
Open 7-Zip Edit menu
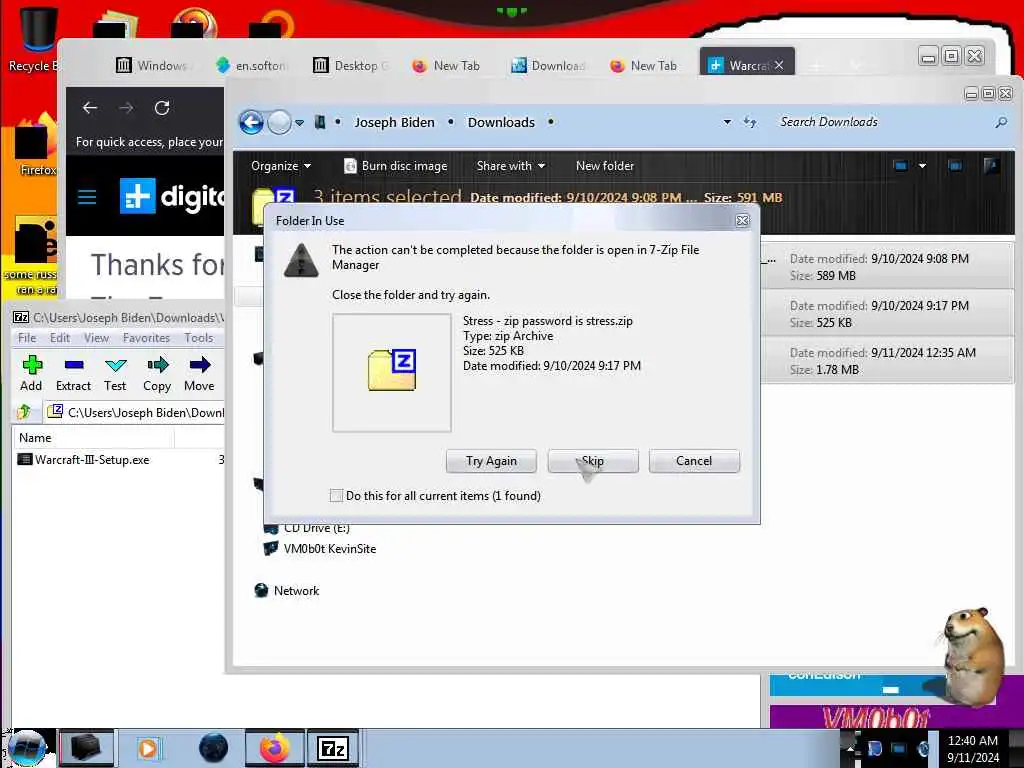59,338
